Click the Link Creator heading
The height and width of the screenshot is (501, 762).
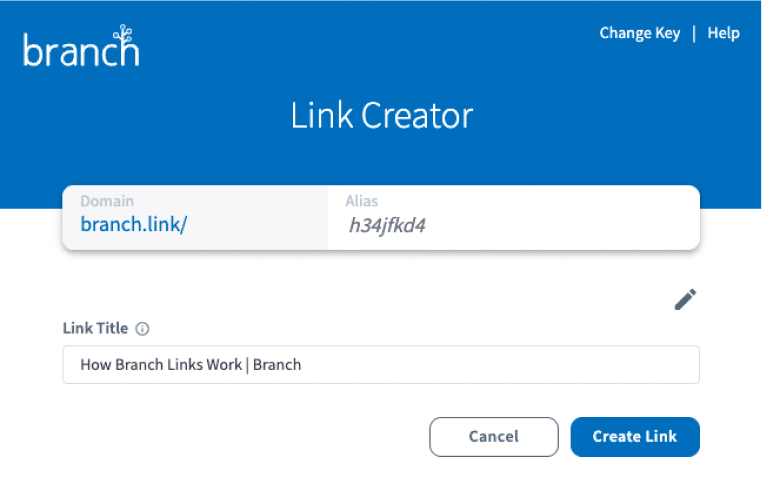[381, 116]
